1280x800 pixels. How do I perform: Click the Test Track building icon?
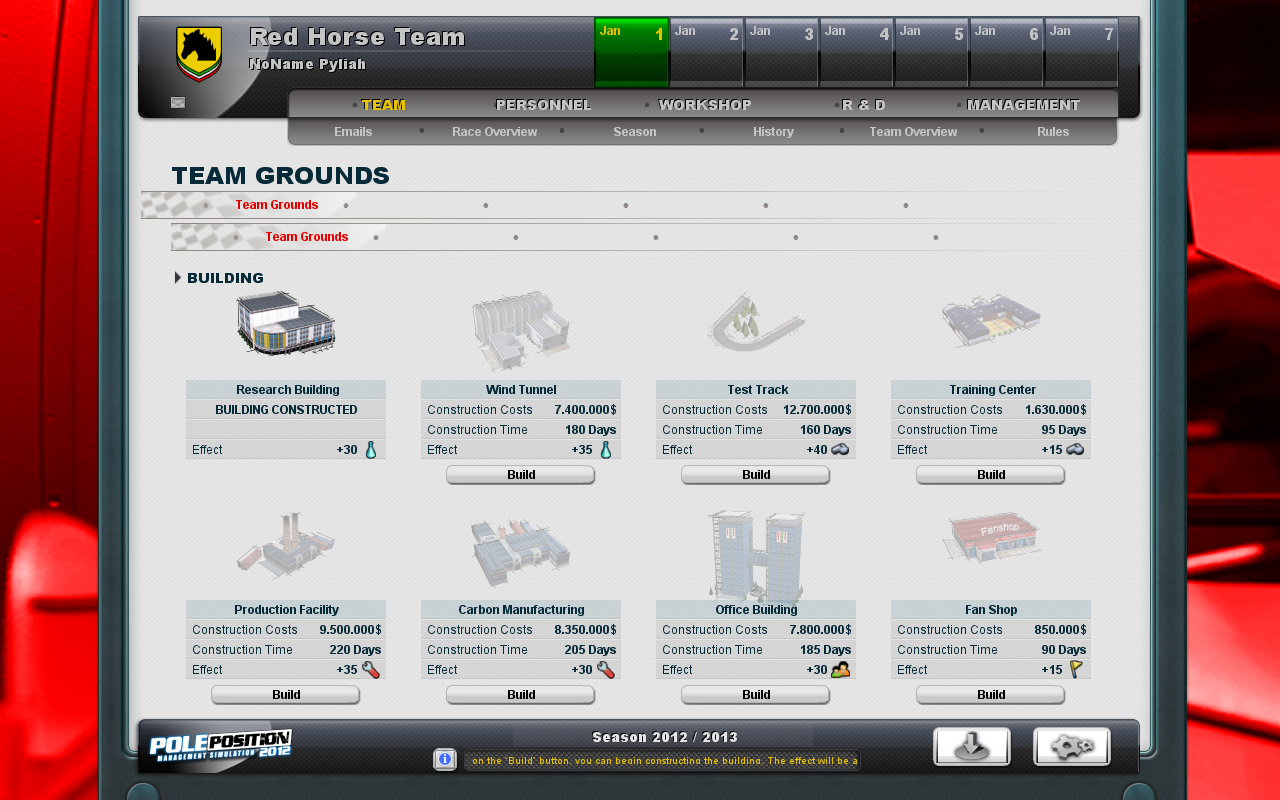tap(756, 323)
